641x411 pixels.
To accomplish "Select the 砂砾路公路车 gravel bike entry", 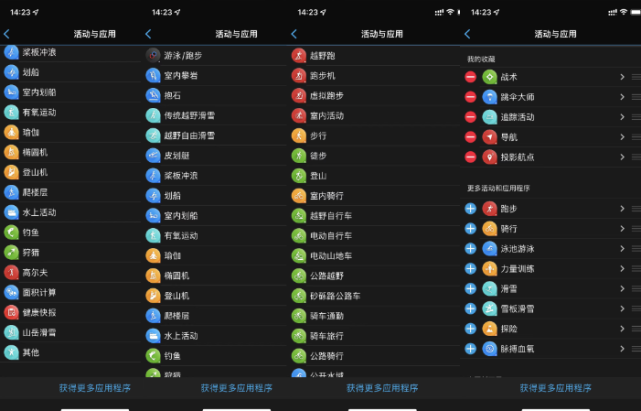I will click(x=375, y=296).
